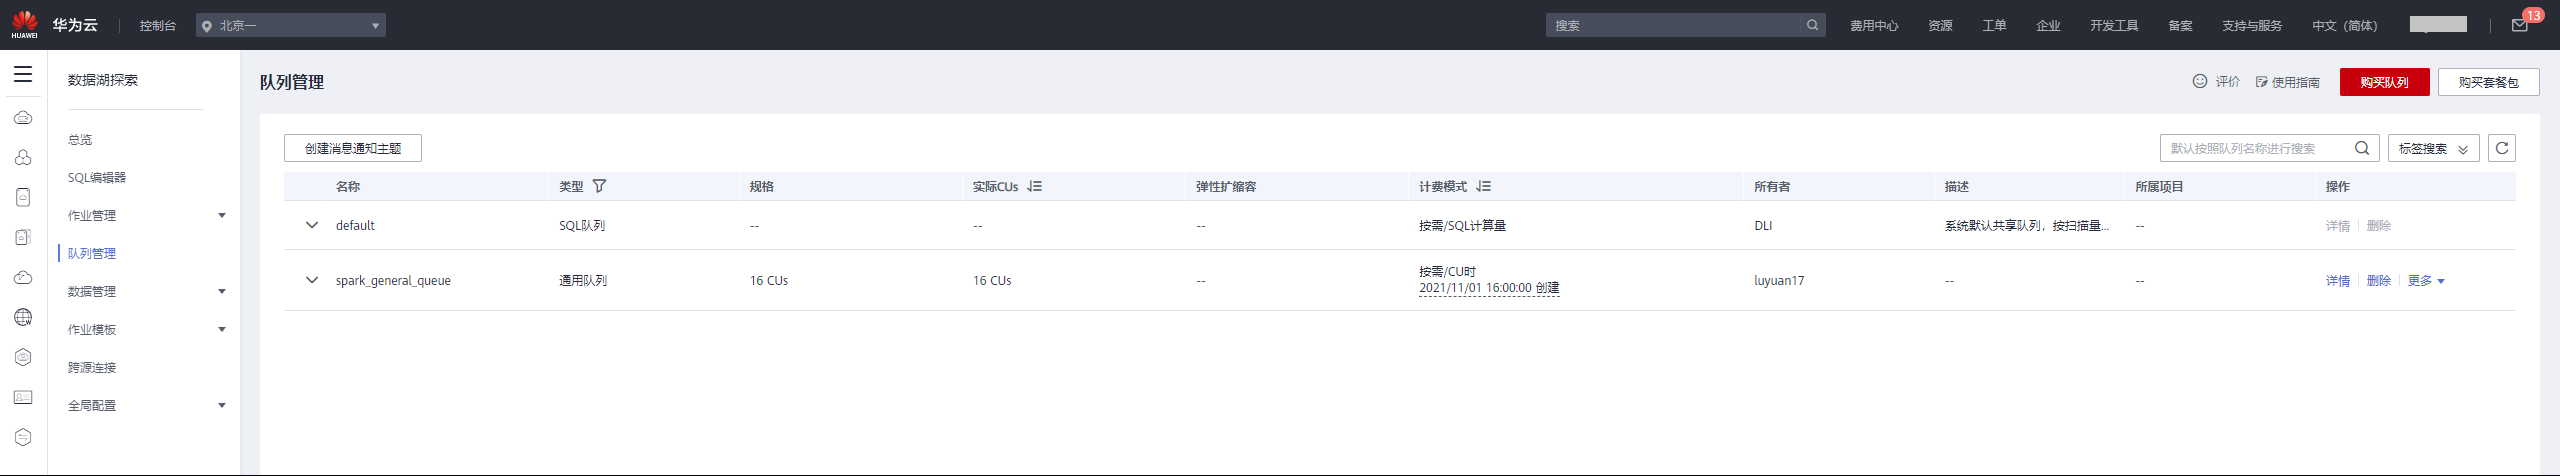
Task: Expand the spark_general_queue row
Action: [x=312, y=280]
